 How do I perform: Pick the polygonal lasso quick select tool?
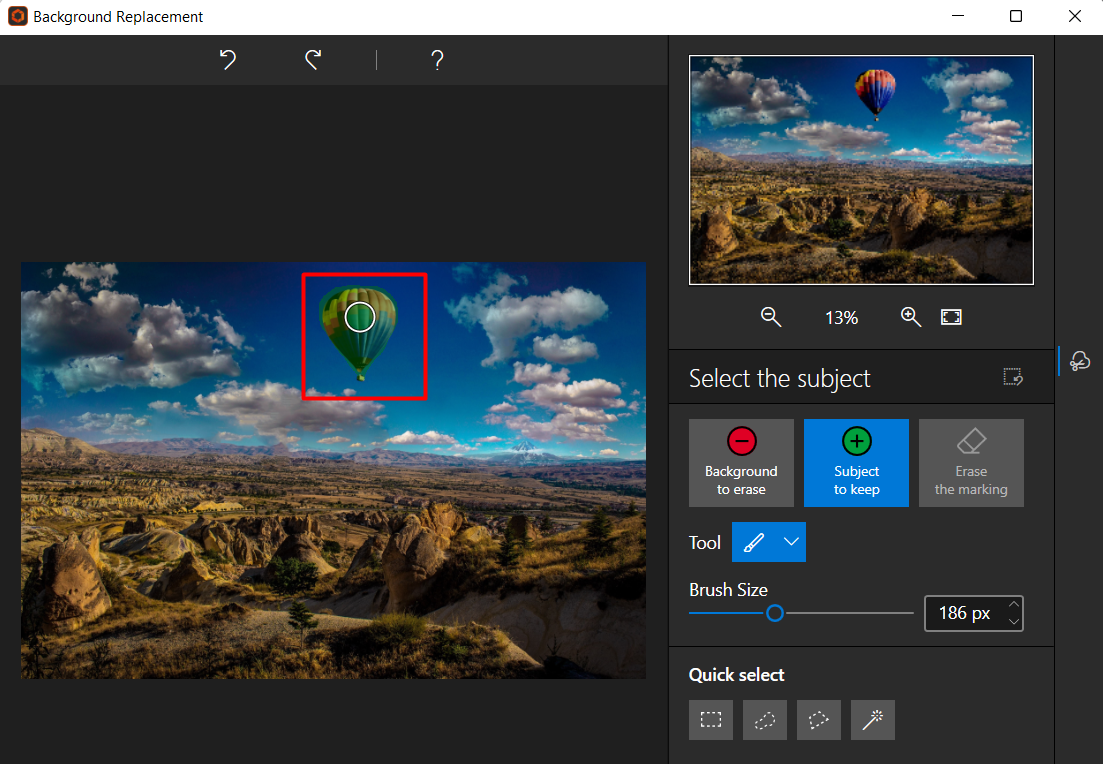point(819,720)
